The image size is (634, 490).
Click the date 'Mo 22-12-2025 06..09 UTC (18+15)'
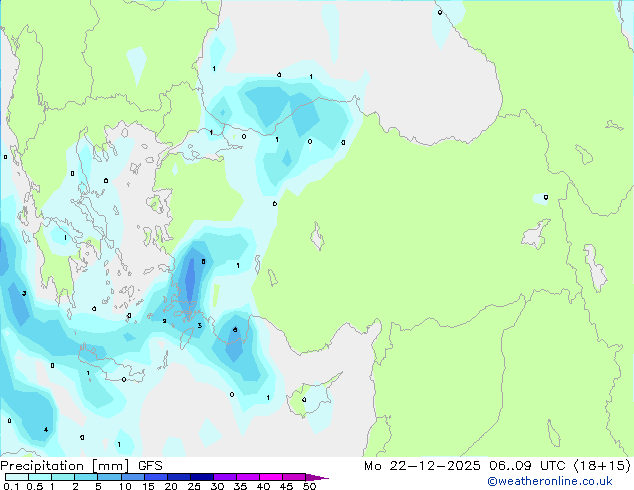point(497,466)
